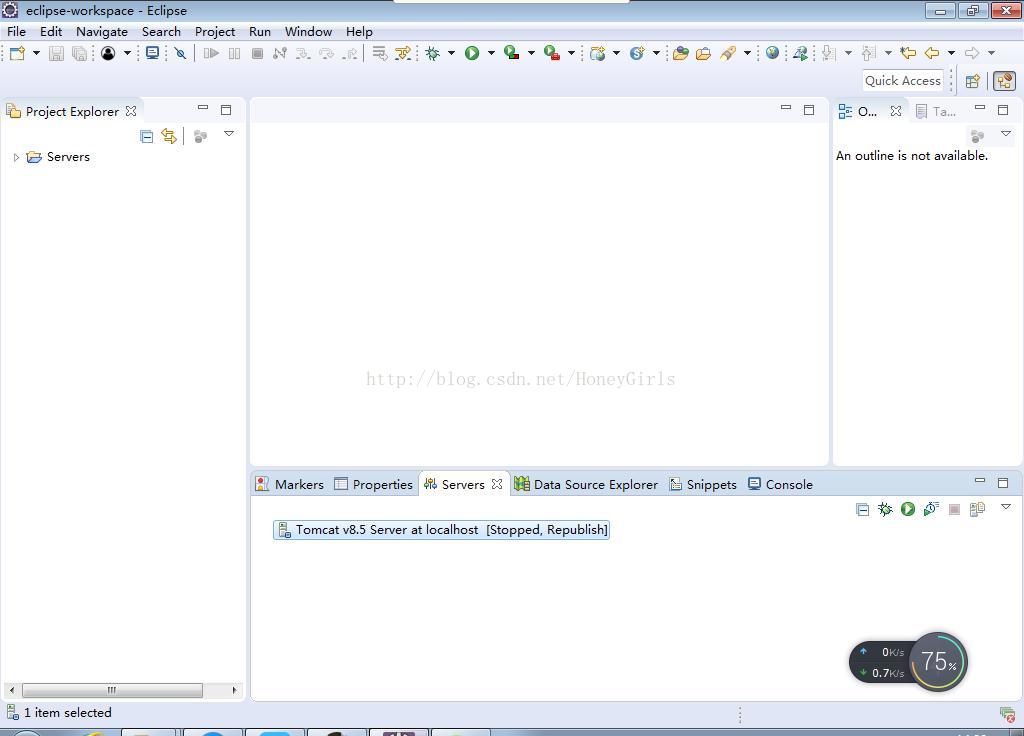Click the Quick Access search field
This screenshot has width=1024, height=736.
[903, 81]
